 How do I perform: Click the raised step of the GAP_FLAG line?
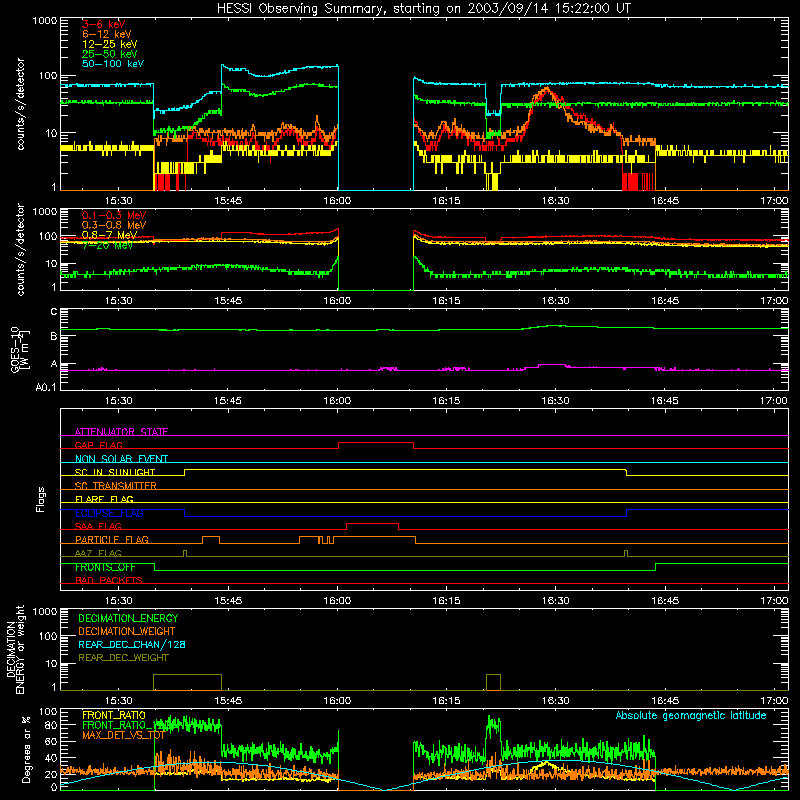(x=376, y=442)
